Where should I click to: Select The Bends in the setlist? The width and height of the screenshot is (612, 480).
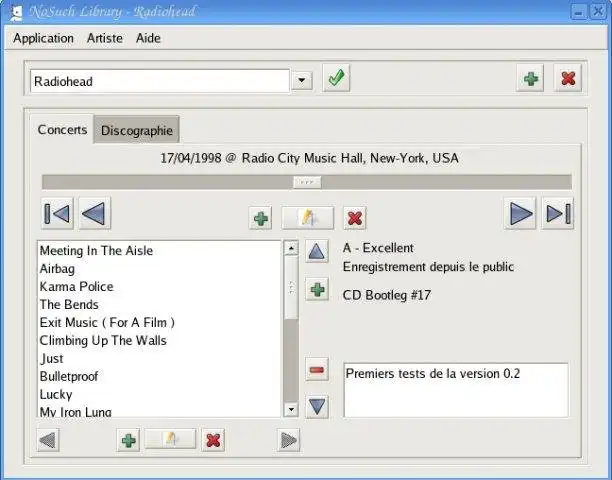159,304
